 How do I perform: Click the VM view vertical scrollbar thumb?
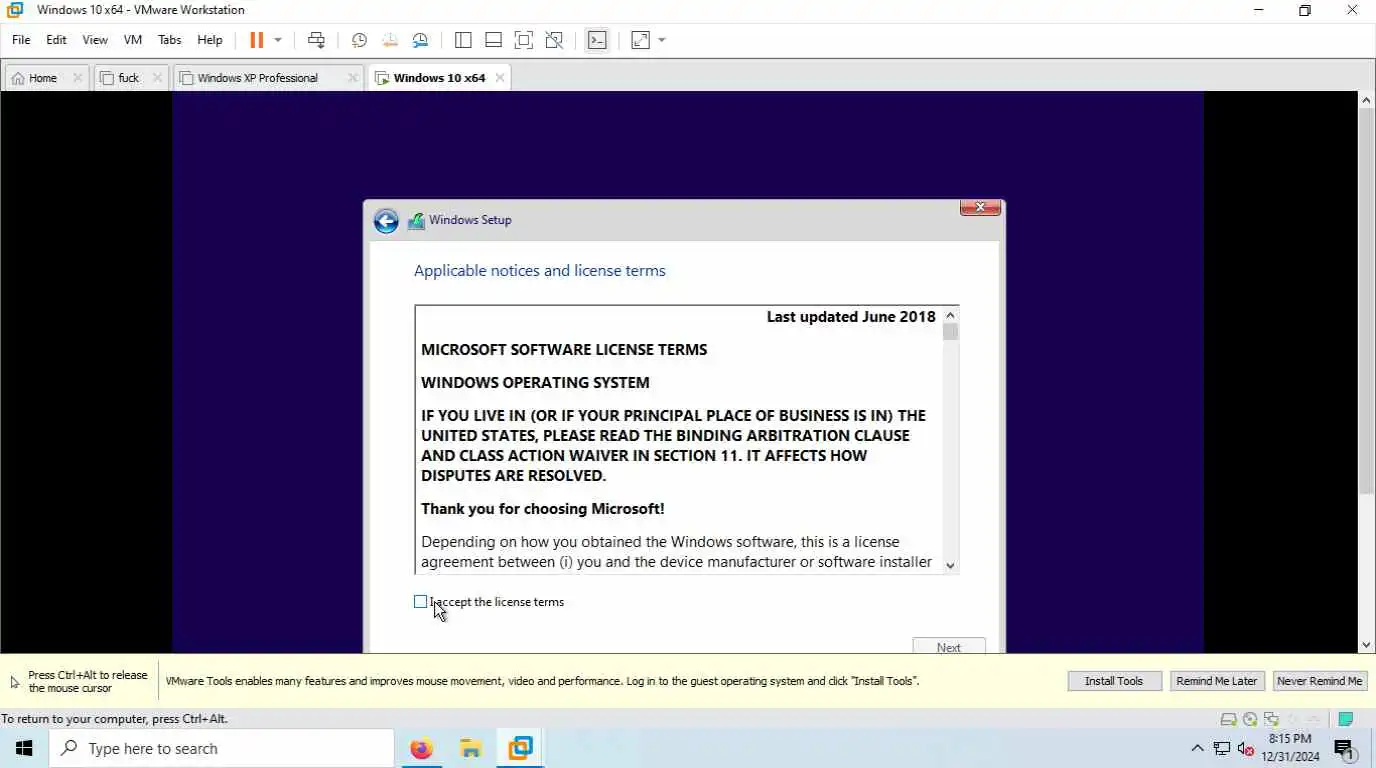1367,301
